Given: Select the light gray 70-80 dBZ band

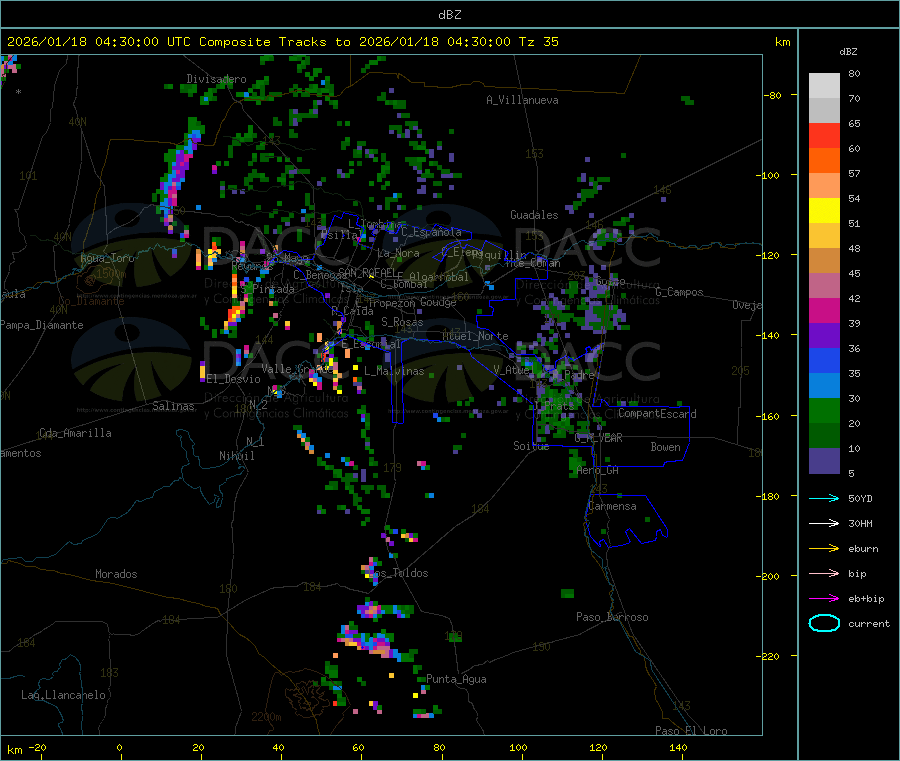Looking at the screenshot, I should (x=824, y=86).
